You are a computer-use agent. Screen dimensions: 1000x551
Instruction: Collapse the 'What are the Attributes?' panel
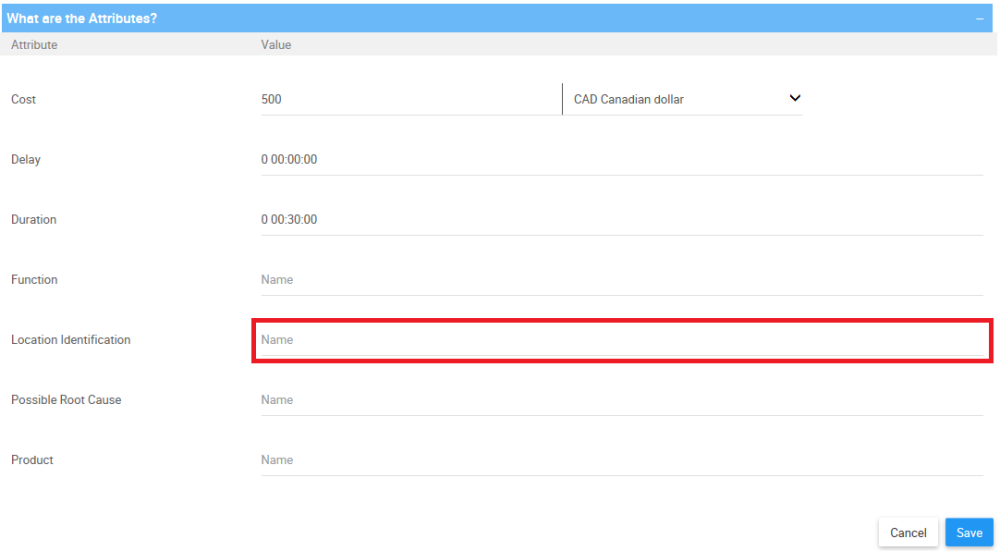(980, 18)
